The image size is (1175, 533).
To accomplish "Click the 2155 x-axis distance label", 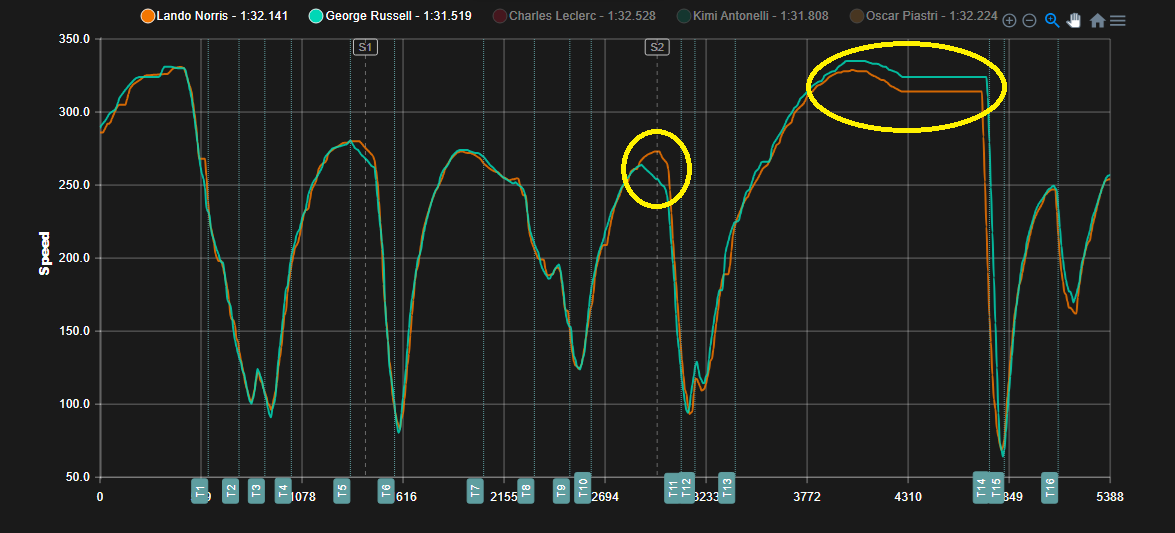I will [504, 496].
